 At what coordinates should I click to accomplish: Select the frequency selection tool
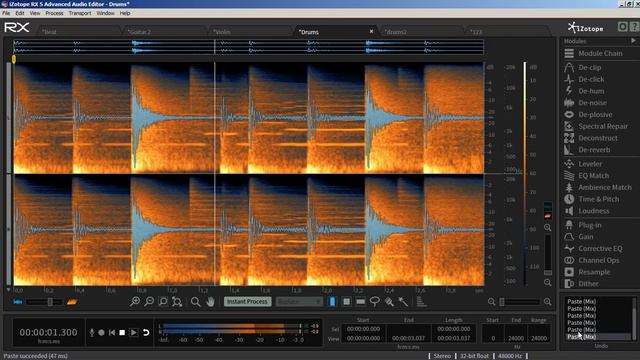360,302
